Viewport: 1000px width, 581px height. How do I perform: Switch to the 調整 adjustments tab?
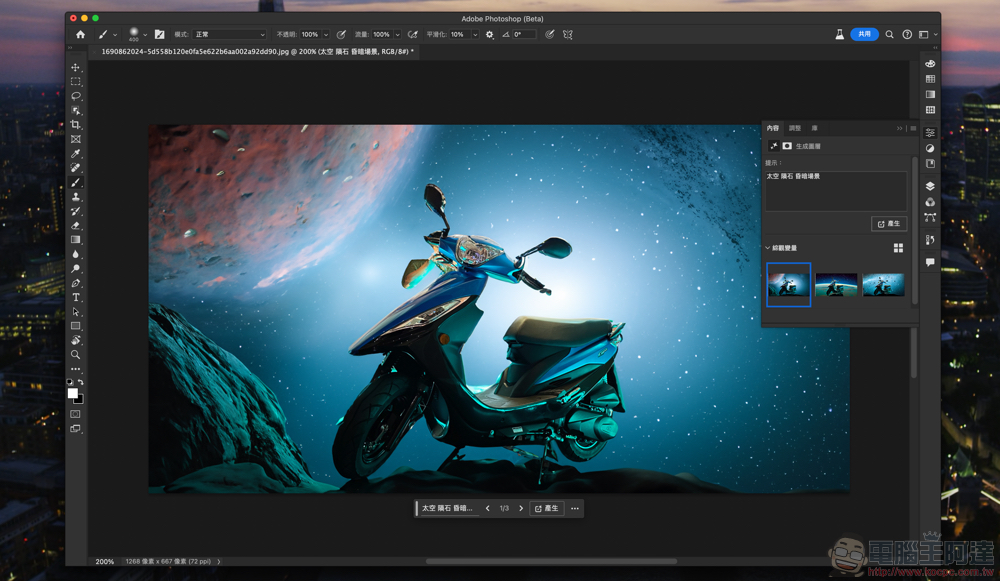[x=795, y=128]
